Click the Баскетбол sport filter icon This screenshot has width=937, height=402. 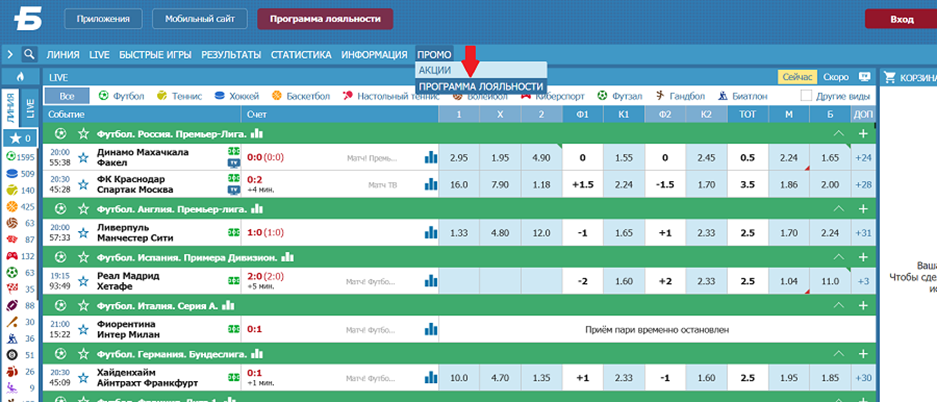point(276,96)
